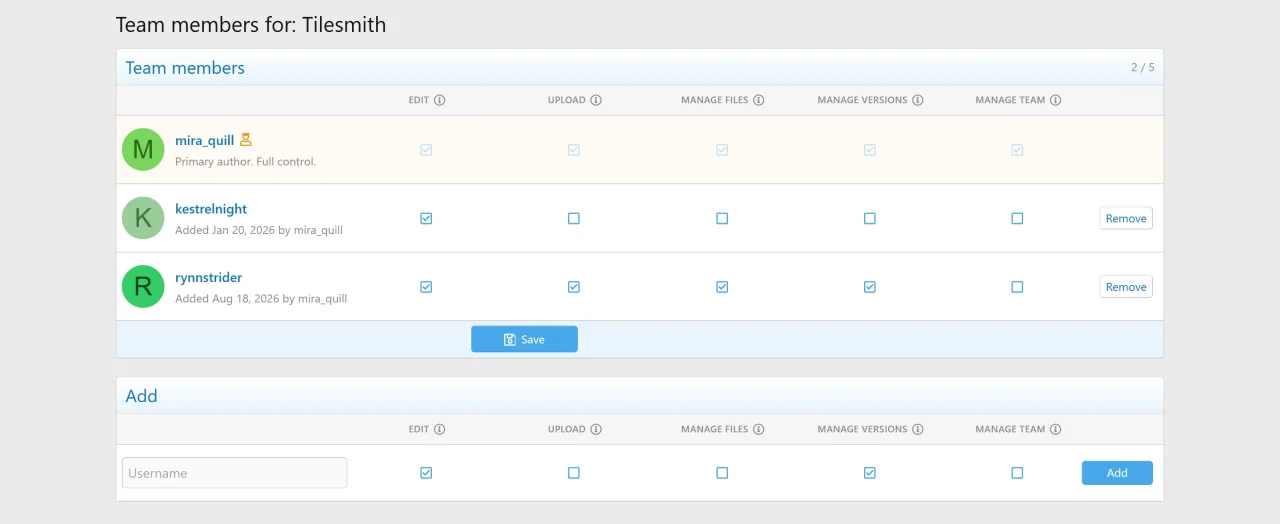
Task: Enable Upload permission for kestrelnight
Action: (574, 218)
